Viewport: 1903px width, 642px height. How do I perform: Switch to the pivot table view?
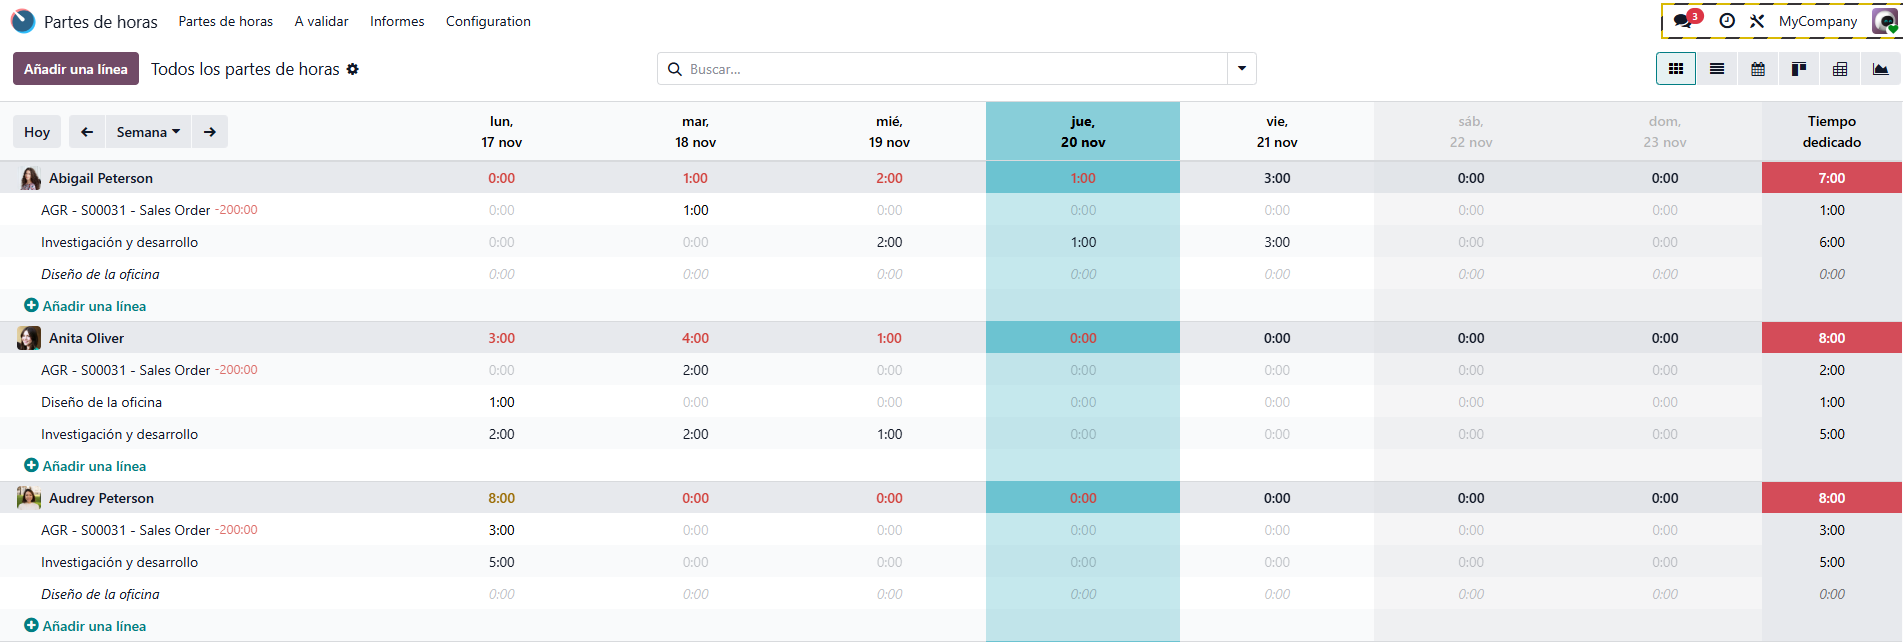pyautogui.click(x=1840, y=69)
